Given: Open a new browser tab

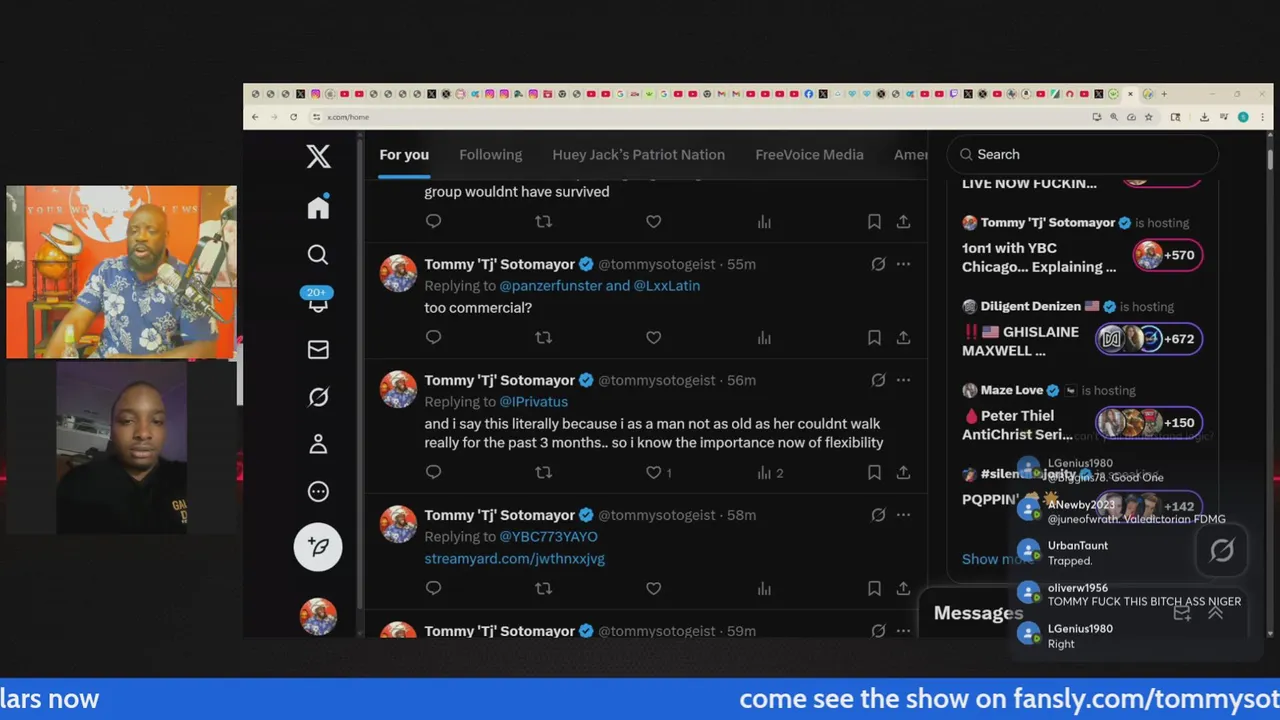Looking at the screenshot, I should click(x=1164, y=94).
